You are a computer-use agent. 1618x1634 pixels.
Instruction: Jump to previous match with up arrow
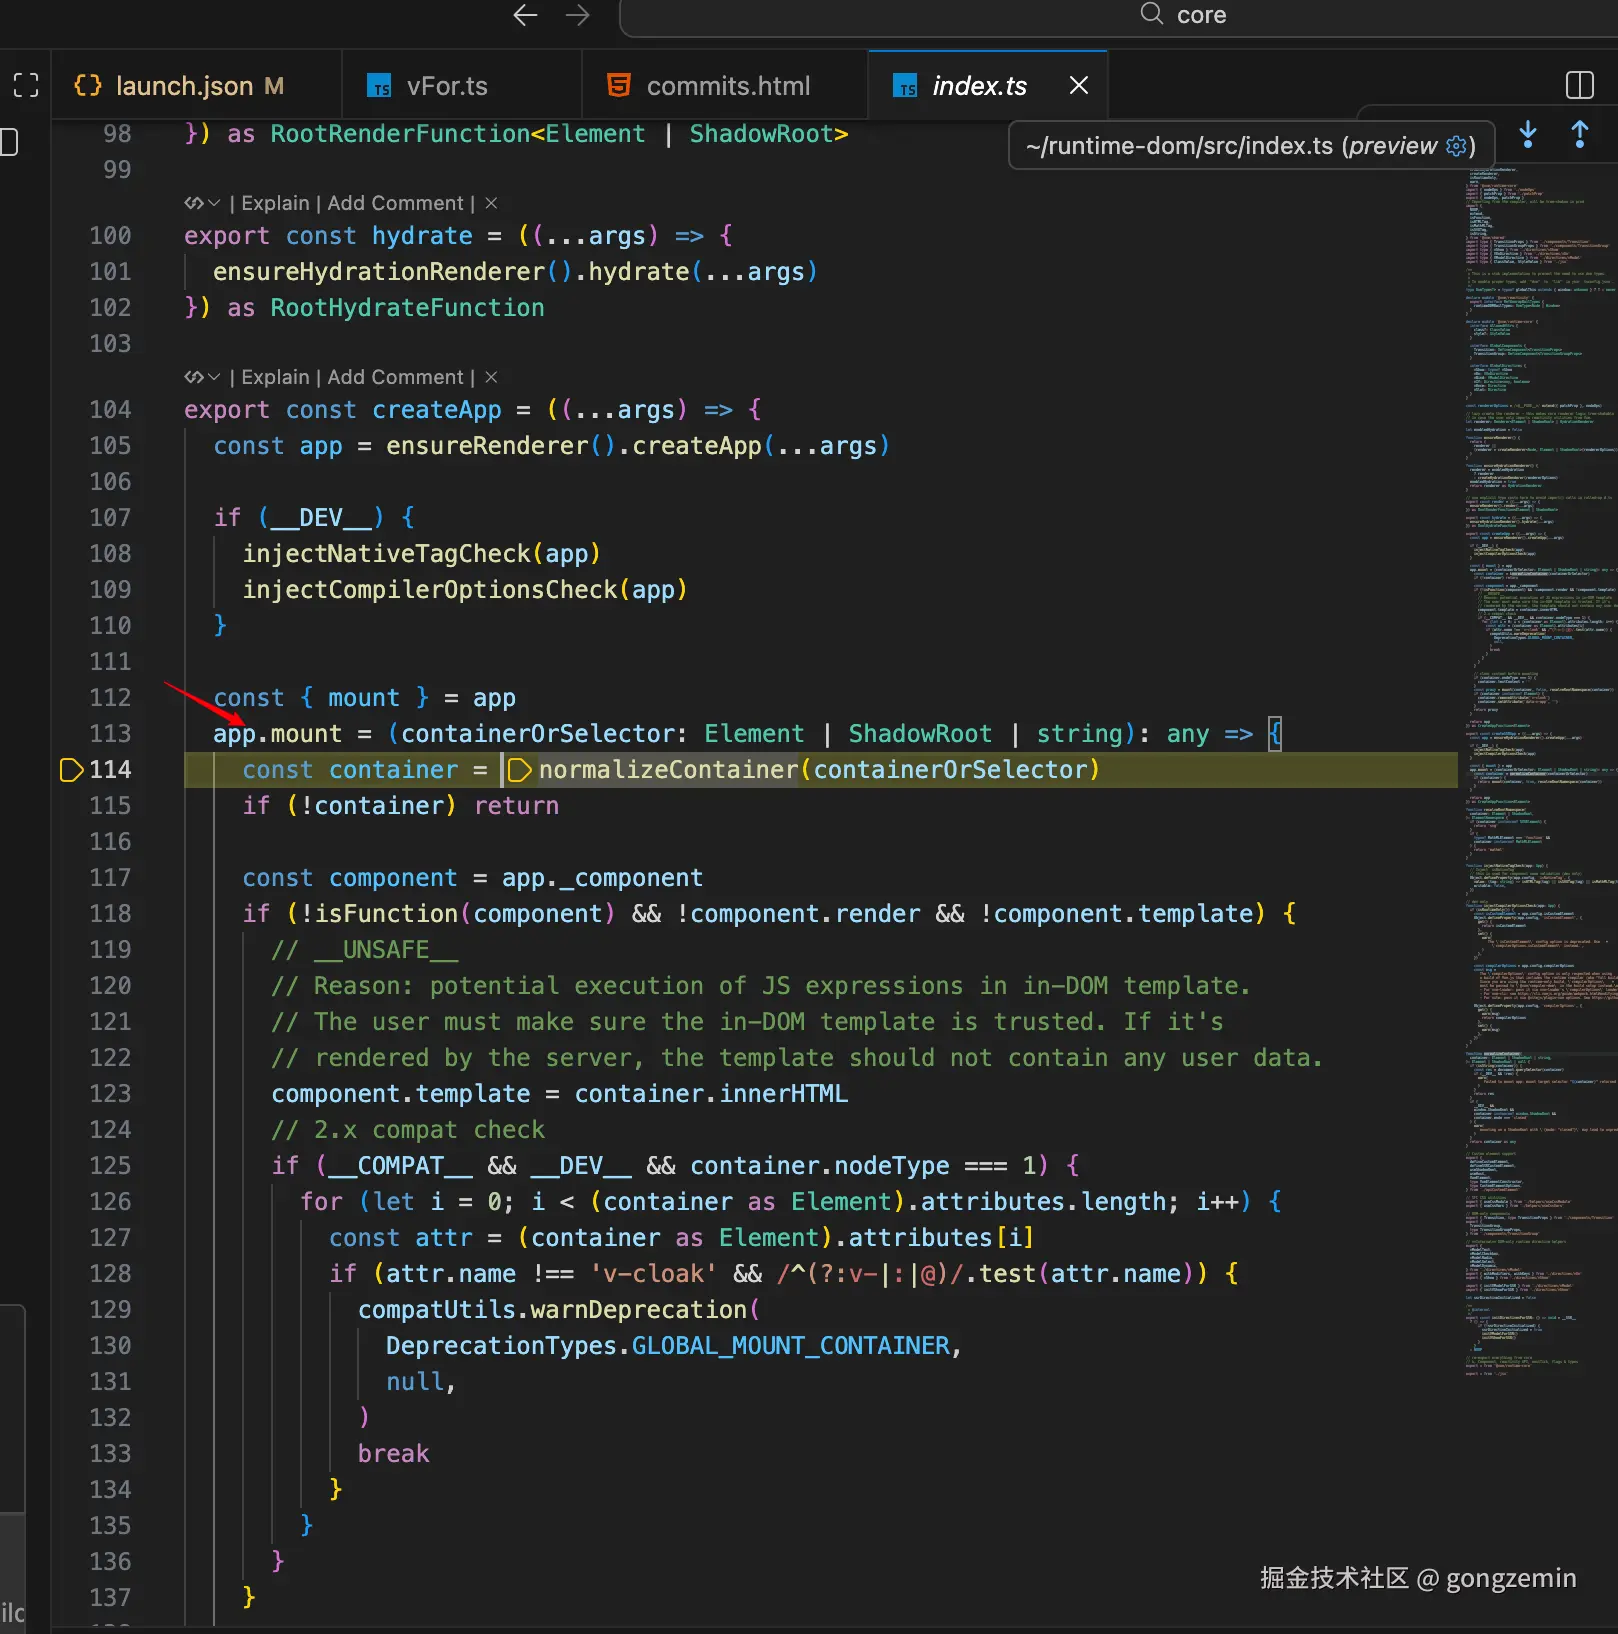(1580, 135)
